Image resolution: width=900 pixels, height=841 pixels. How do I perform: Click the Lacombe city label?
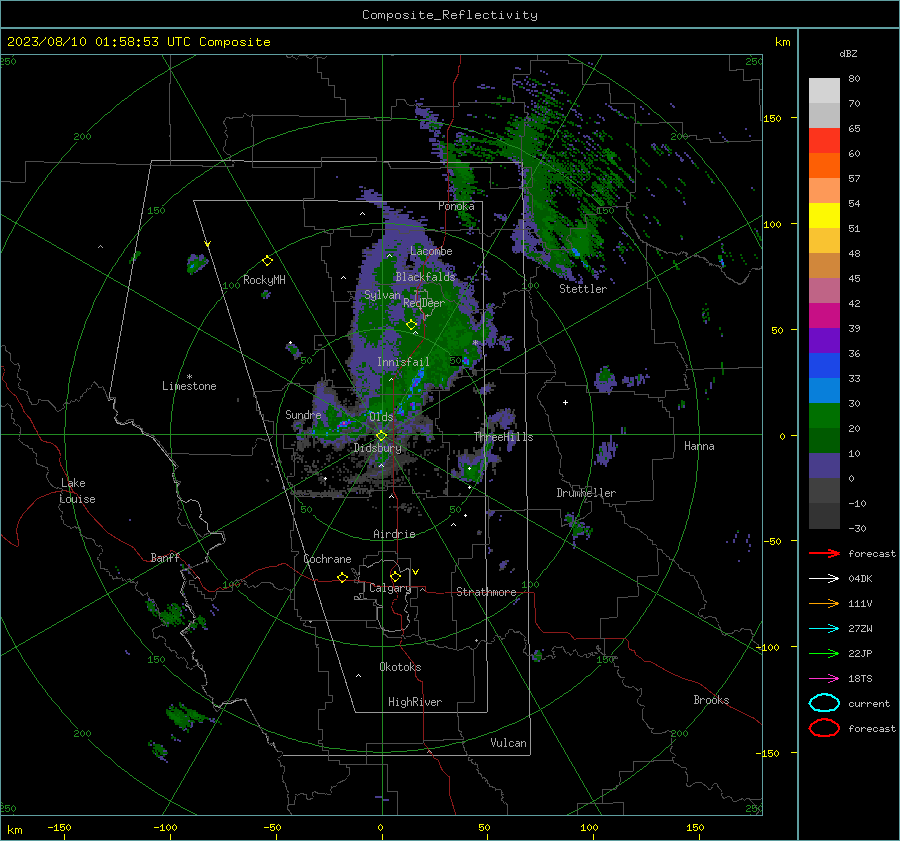(431, 251)
